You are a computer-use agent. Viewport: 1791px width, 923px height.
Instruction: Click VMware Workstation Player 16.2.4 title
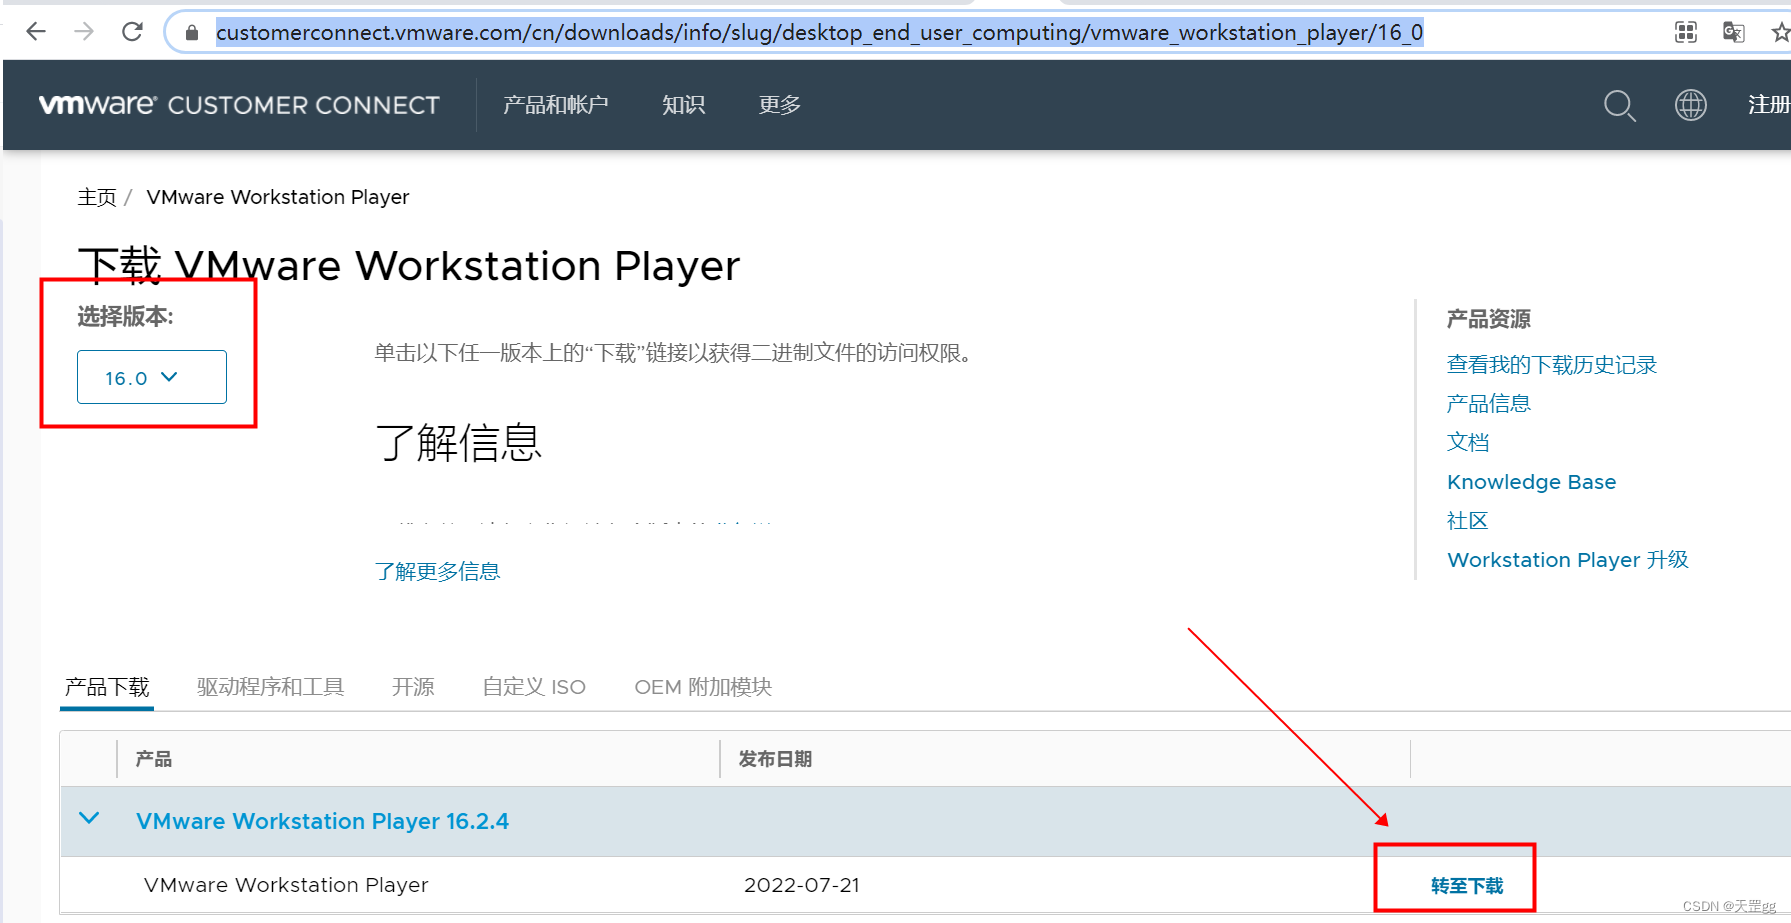click(x=322, y=821)
